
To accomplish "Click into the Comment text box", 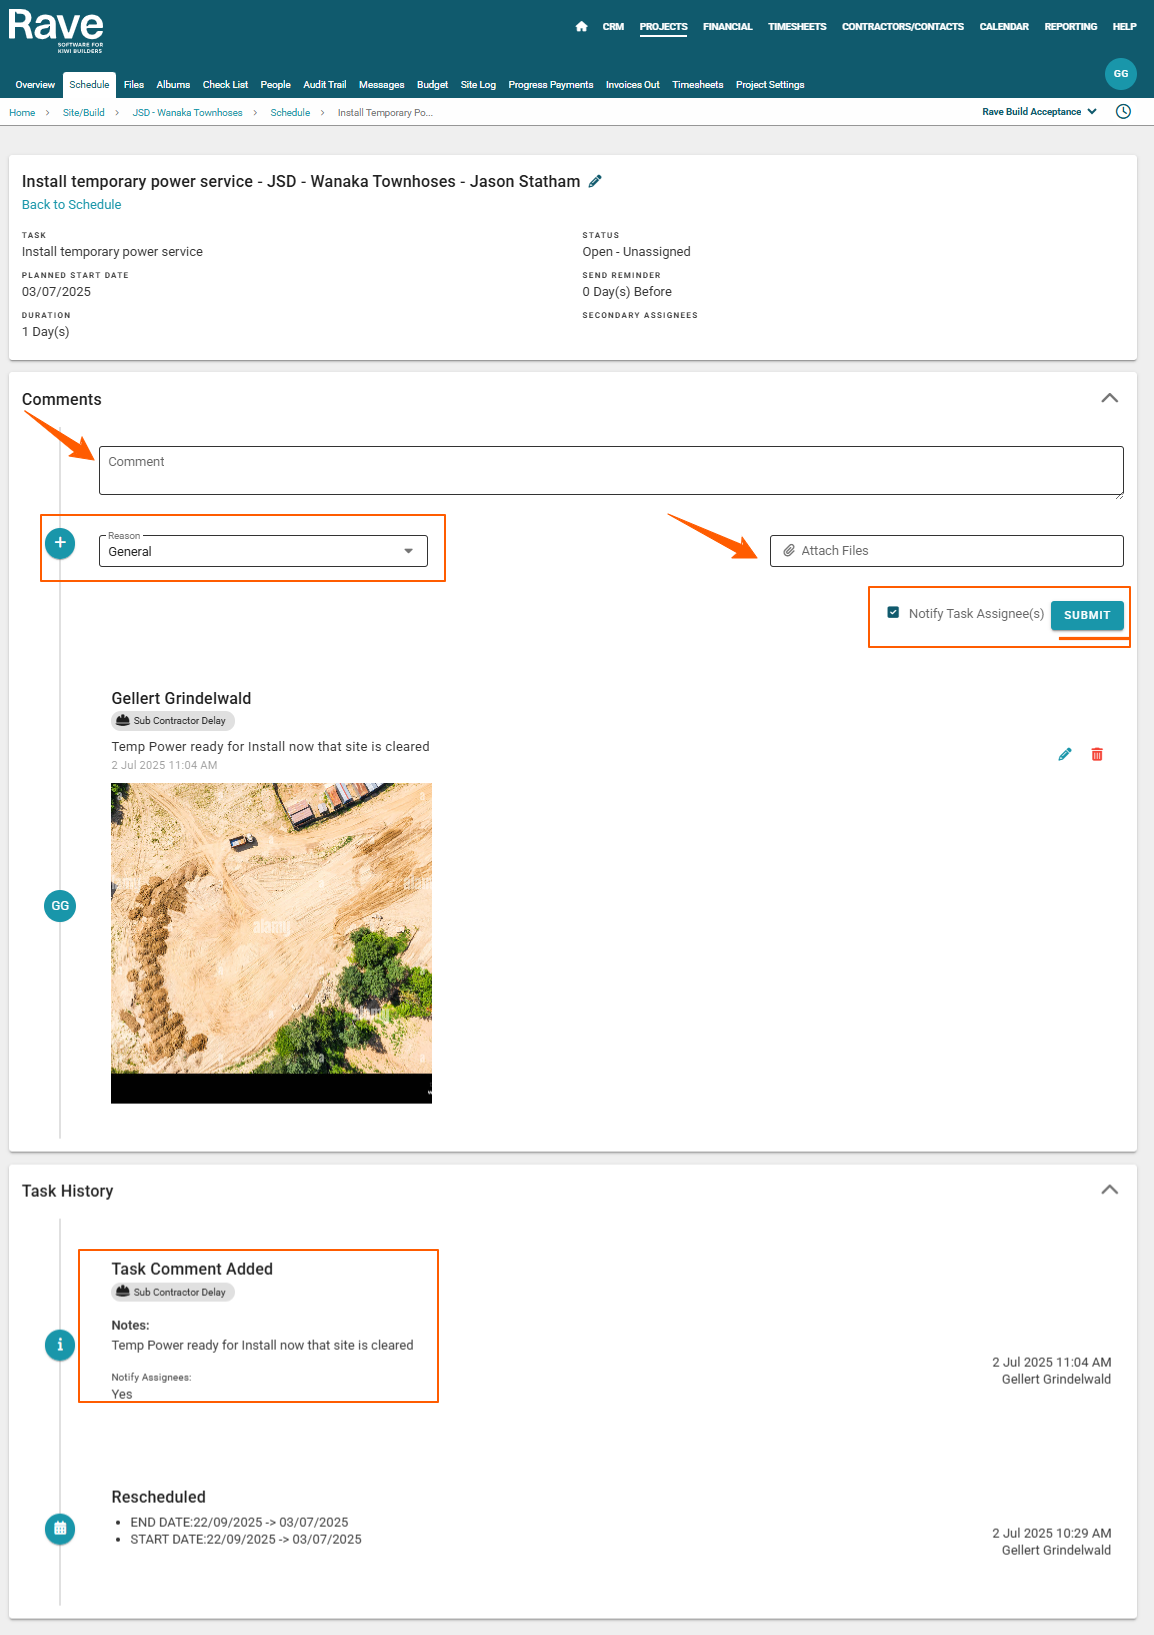I will pyautogui.click(x=611, y=471).
